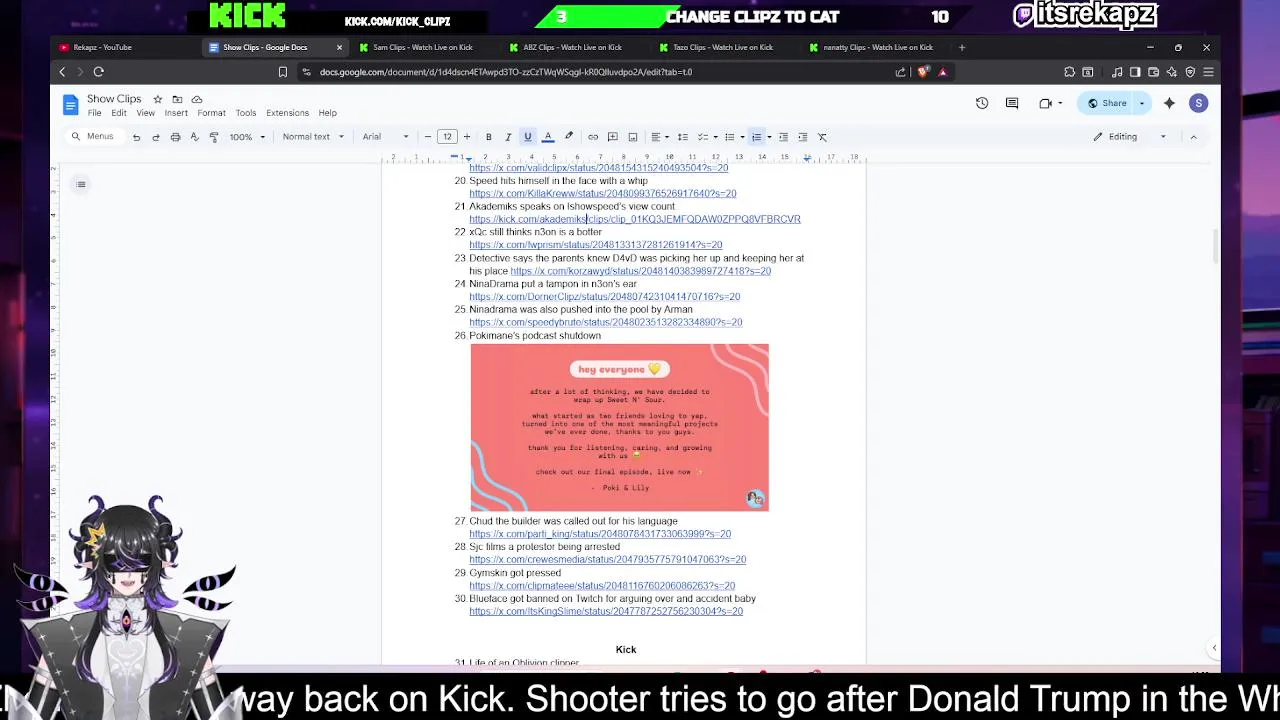Toggle the bulleted list
1280x720 pixels.
click(x=730, y=137)
